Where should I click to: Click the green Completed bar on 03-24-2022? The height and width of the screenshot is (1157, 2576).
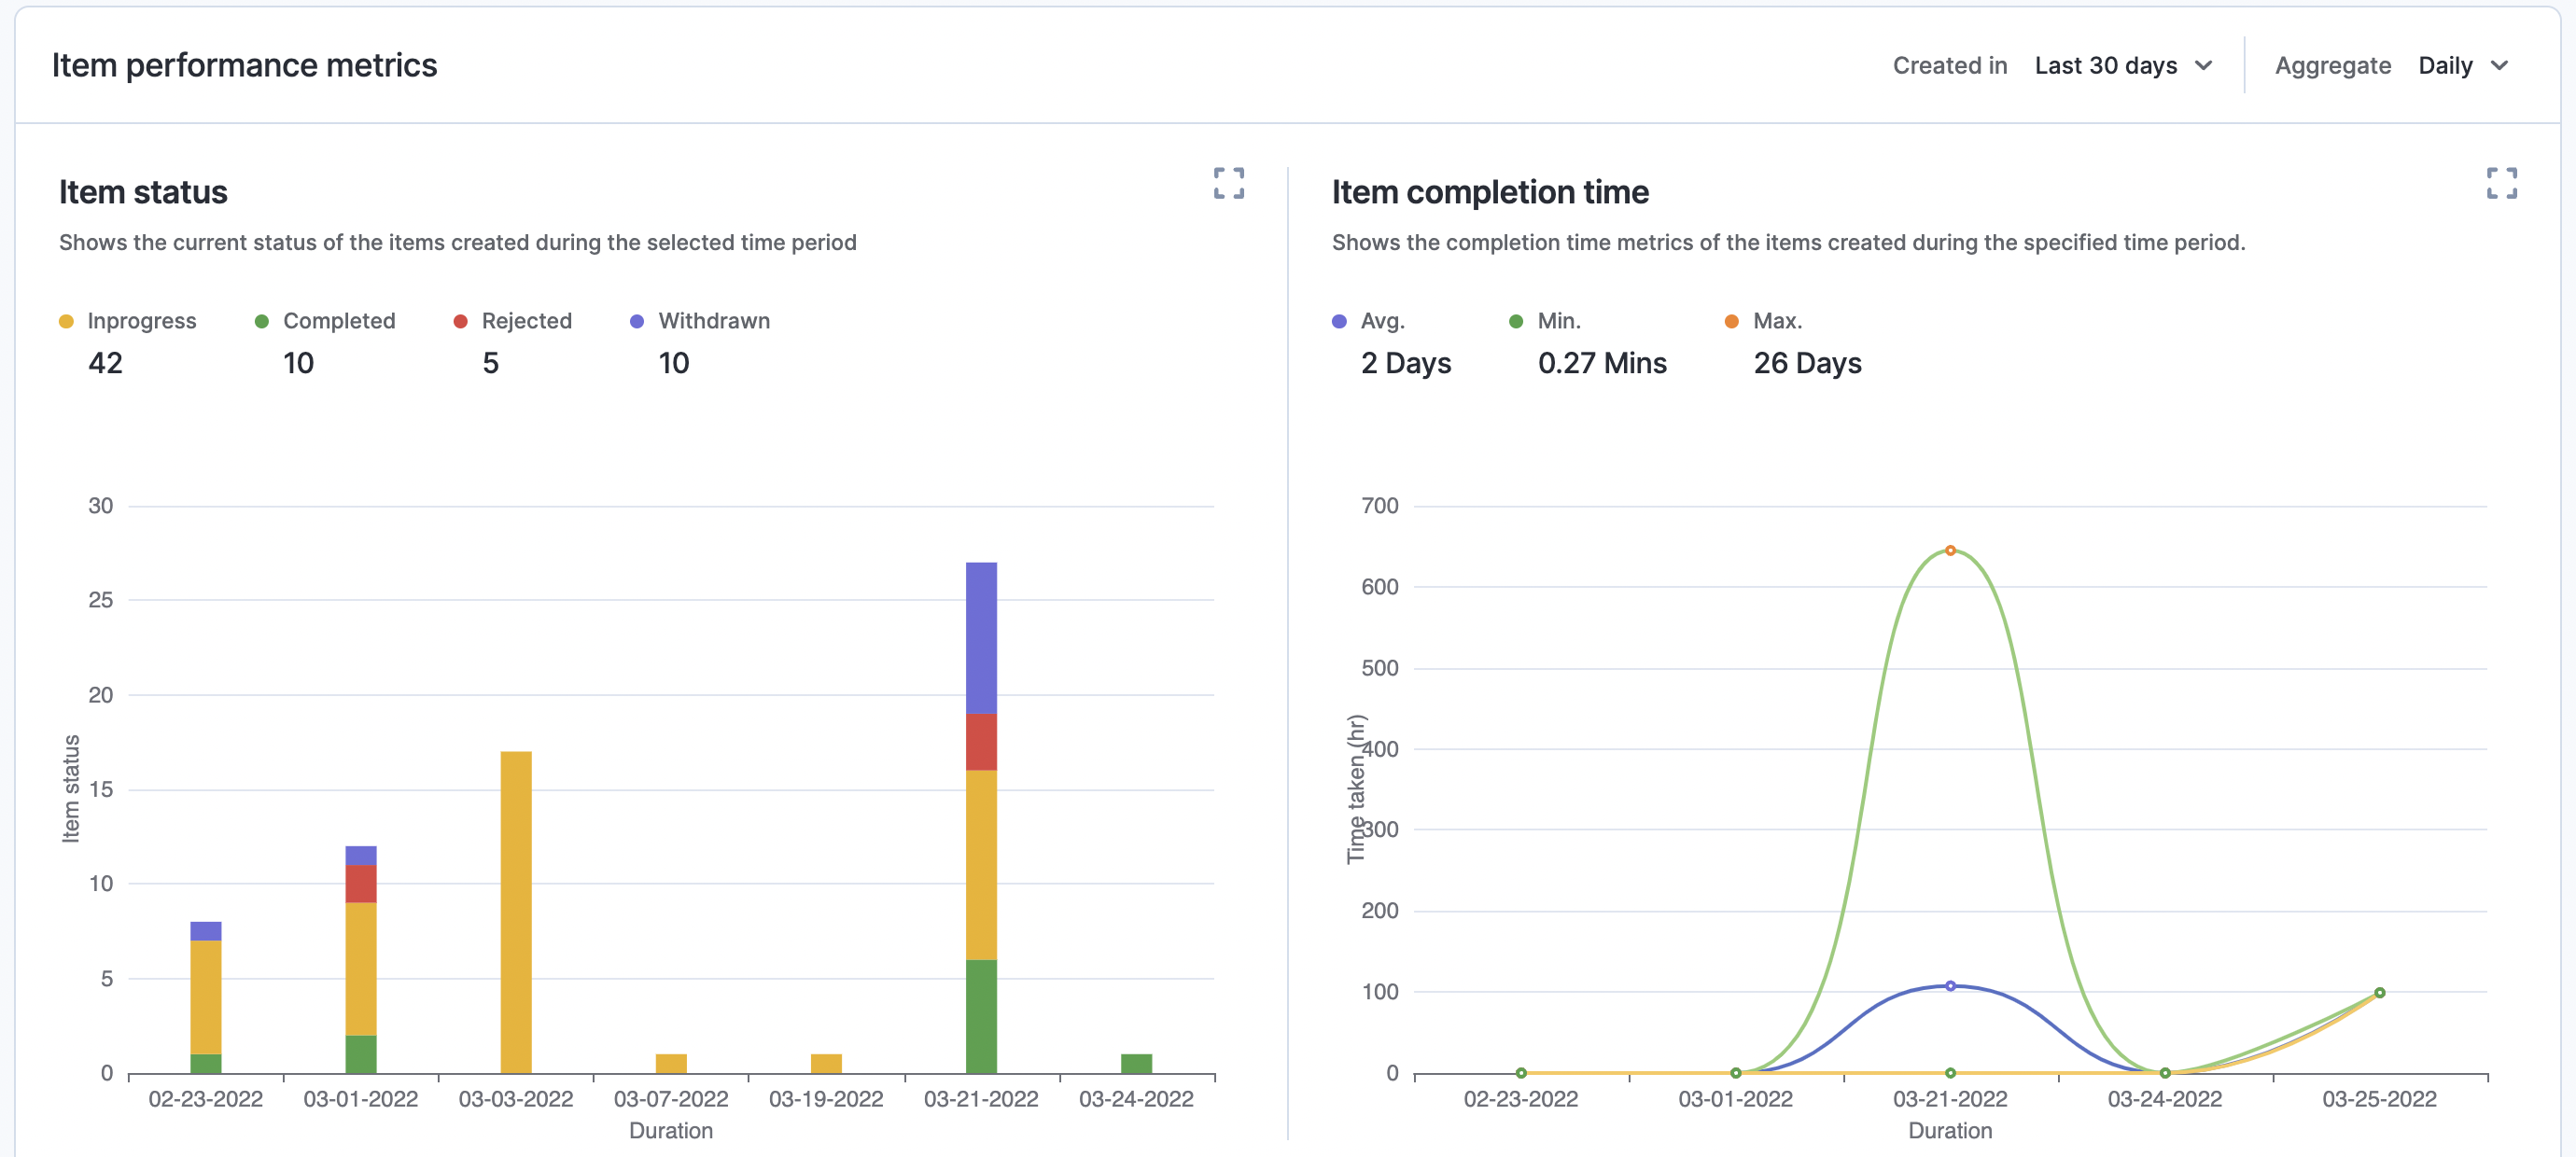click(1135, 1063)
